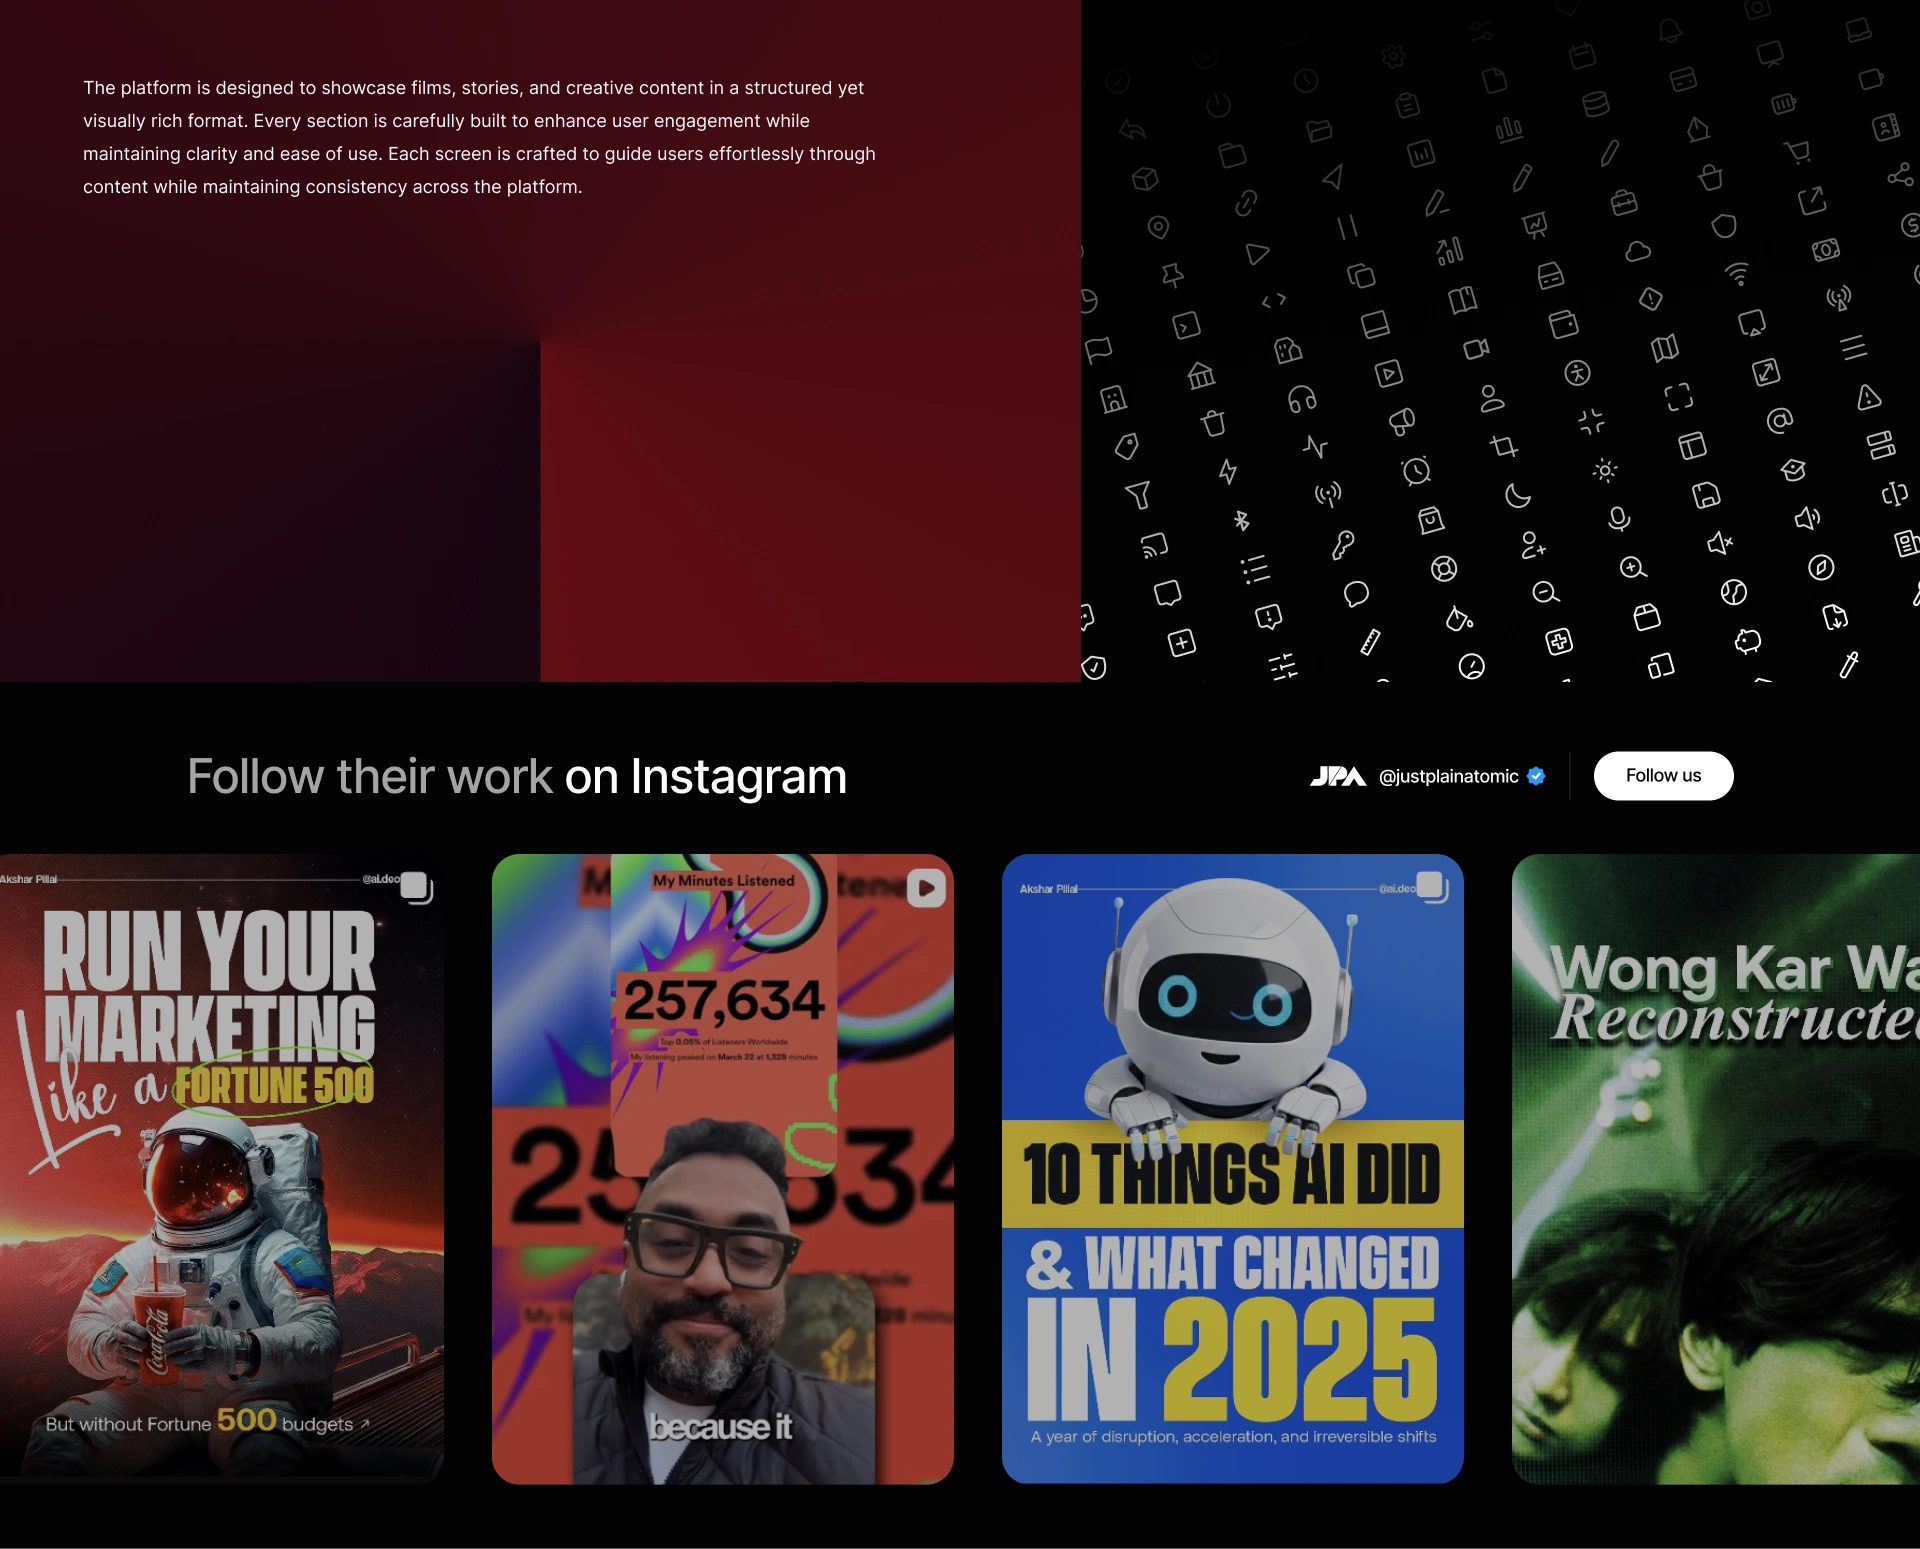
Task: Open the Wong Kar Wai Reconstructed post
Action: (x=1716, y=1168)
